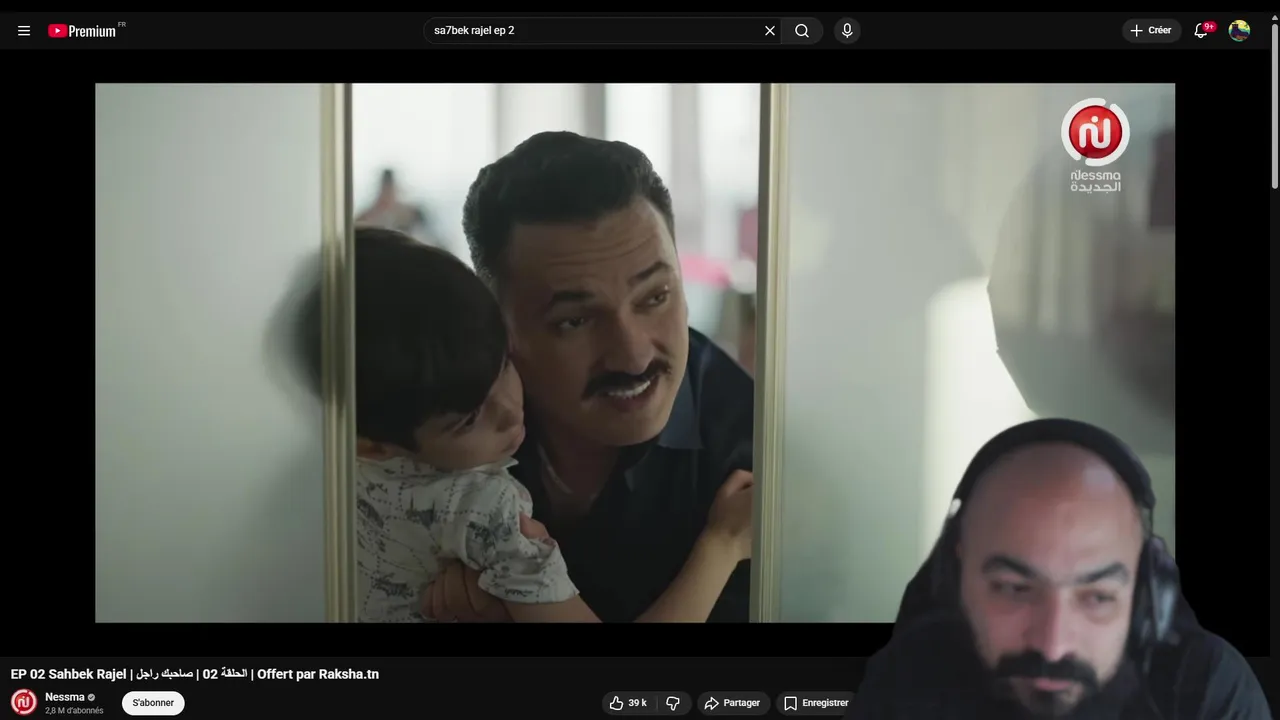
Task: Click the video player to pause
Action: point(635,353)
